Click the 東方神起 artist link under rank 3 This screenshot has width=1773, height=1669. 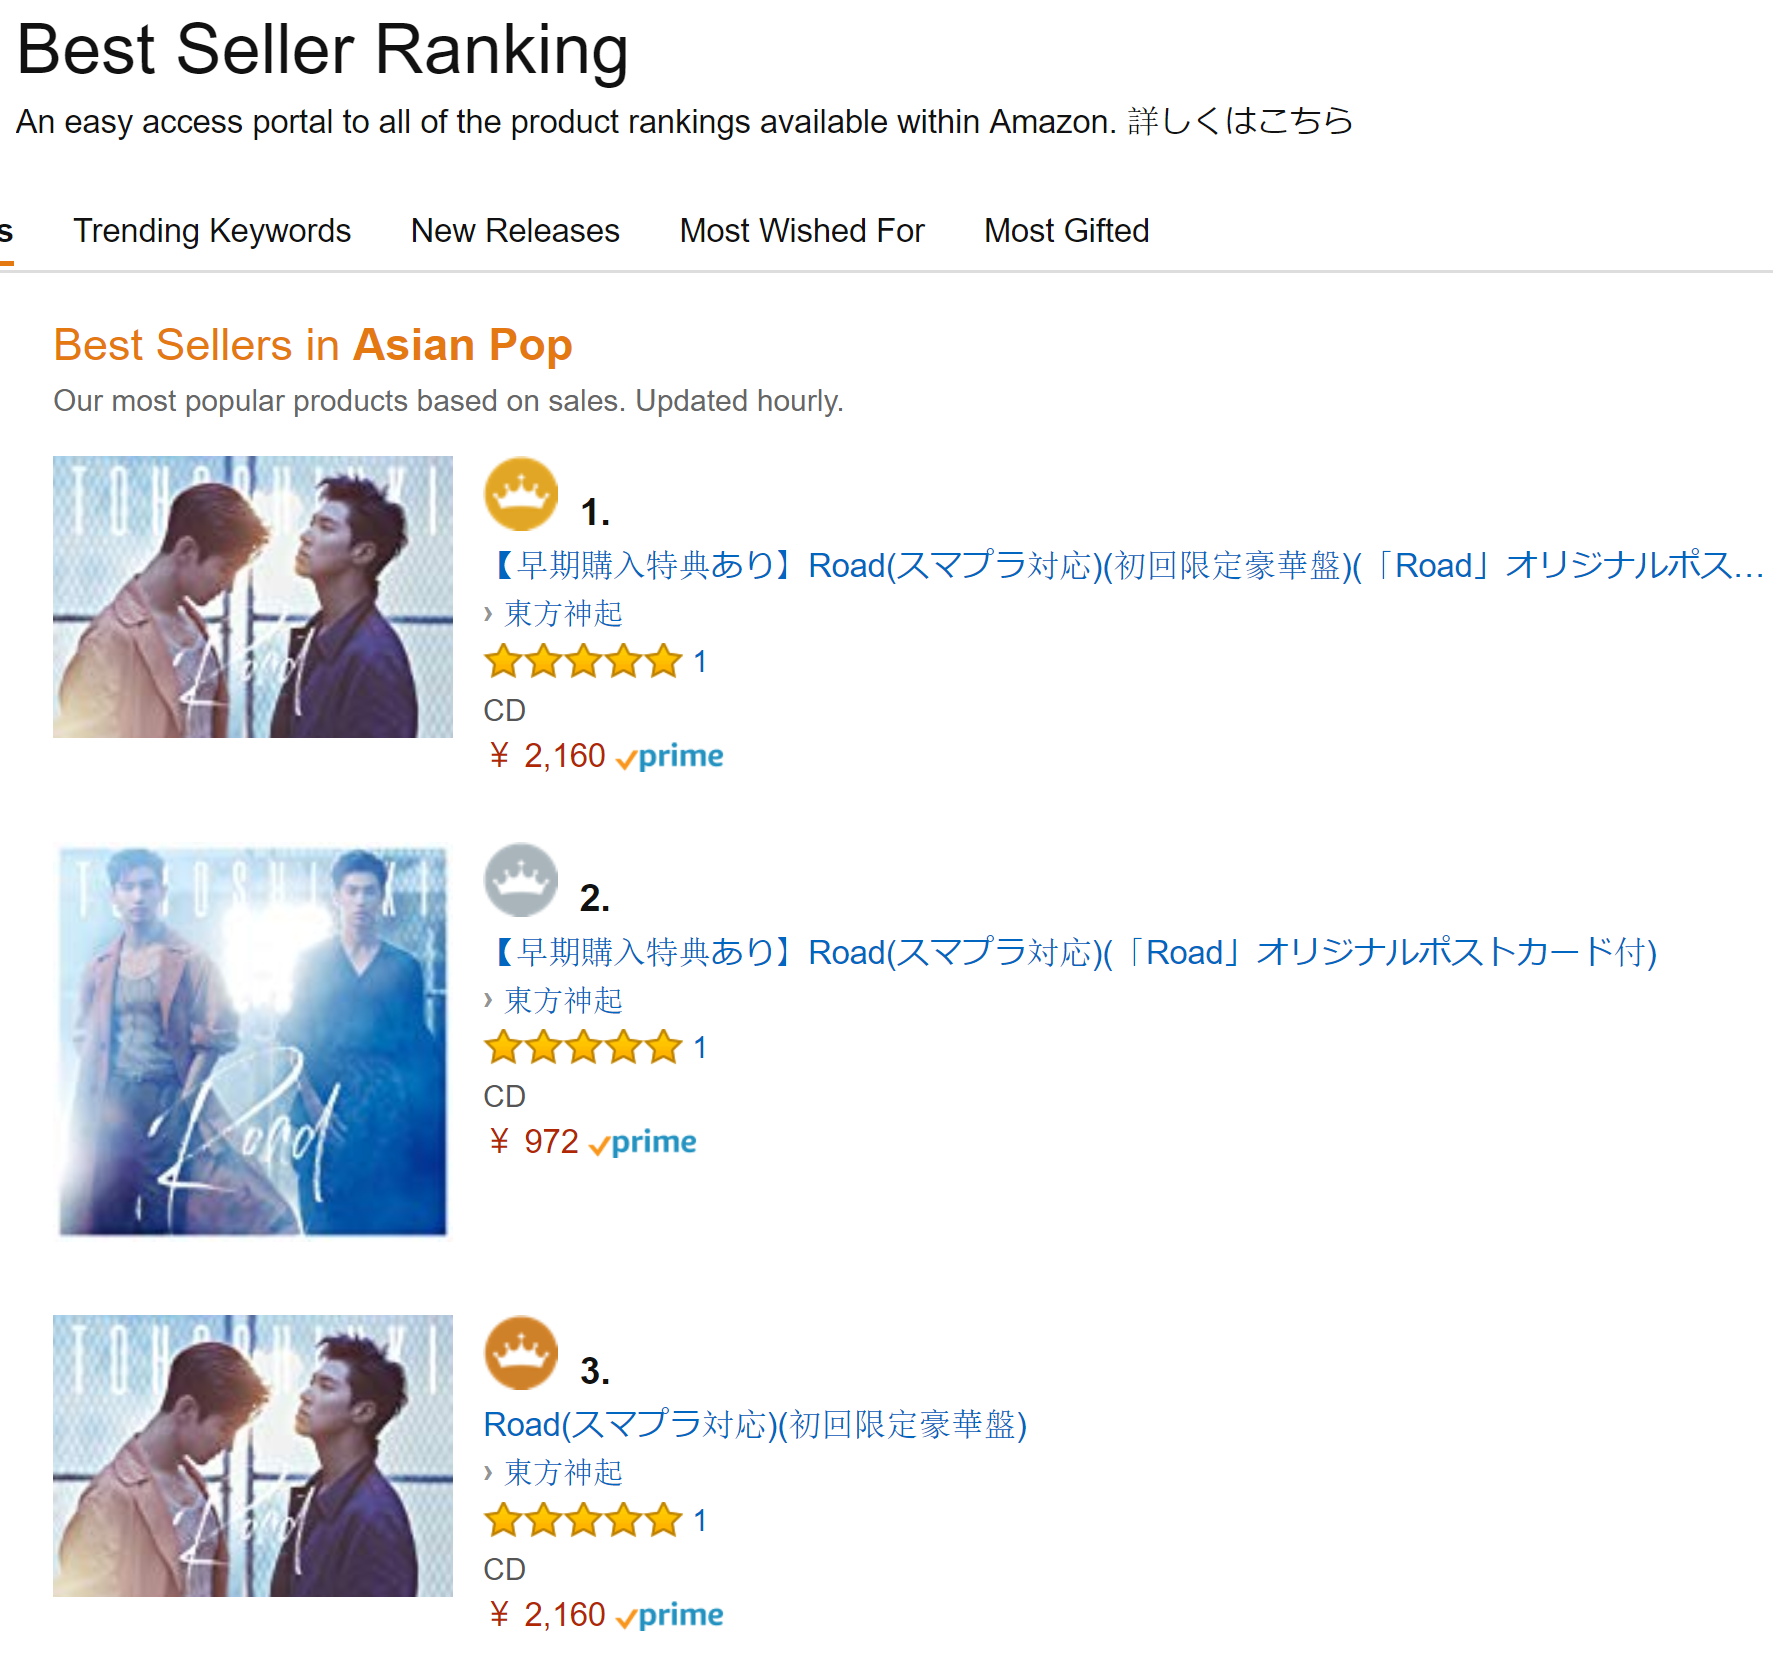[563, 1473]
